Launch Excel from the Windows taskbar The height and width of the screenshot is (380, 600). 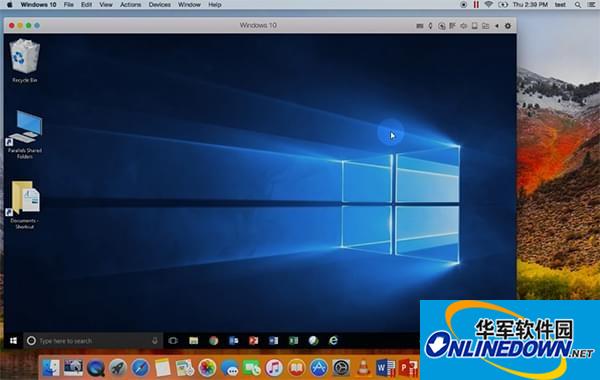293,341
